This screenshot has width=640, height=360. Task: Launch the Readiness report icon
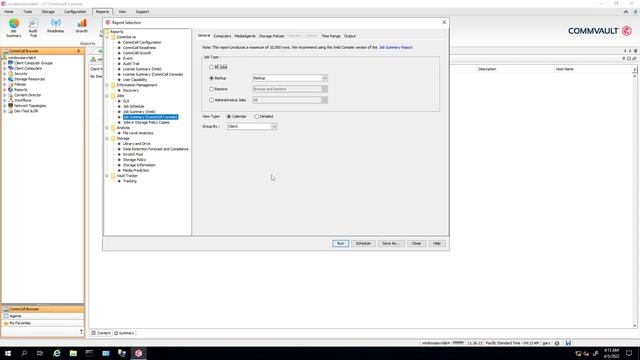[56, 26]
